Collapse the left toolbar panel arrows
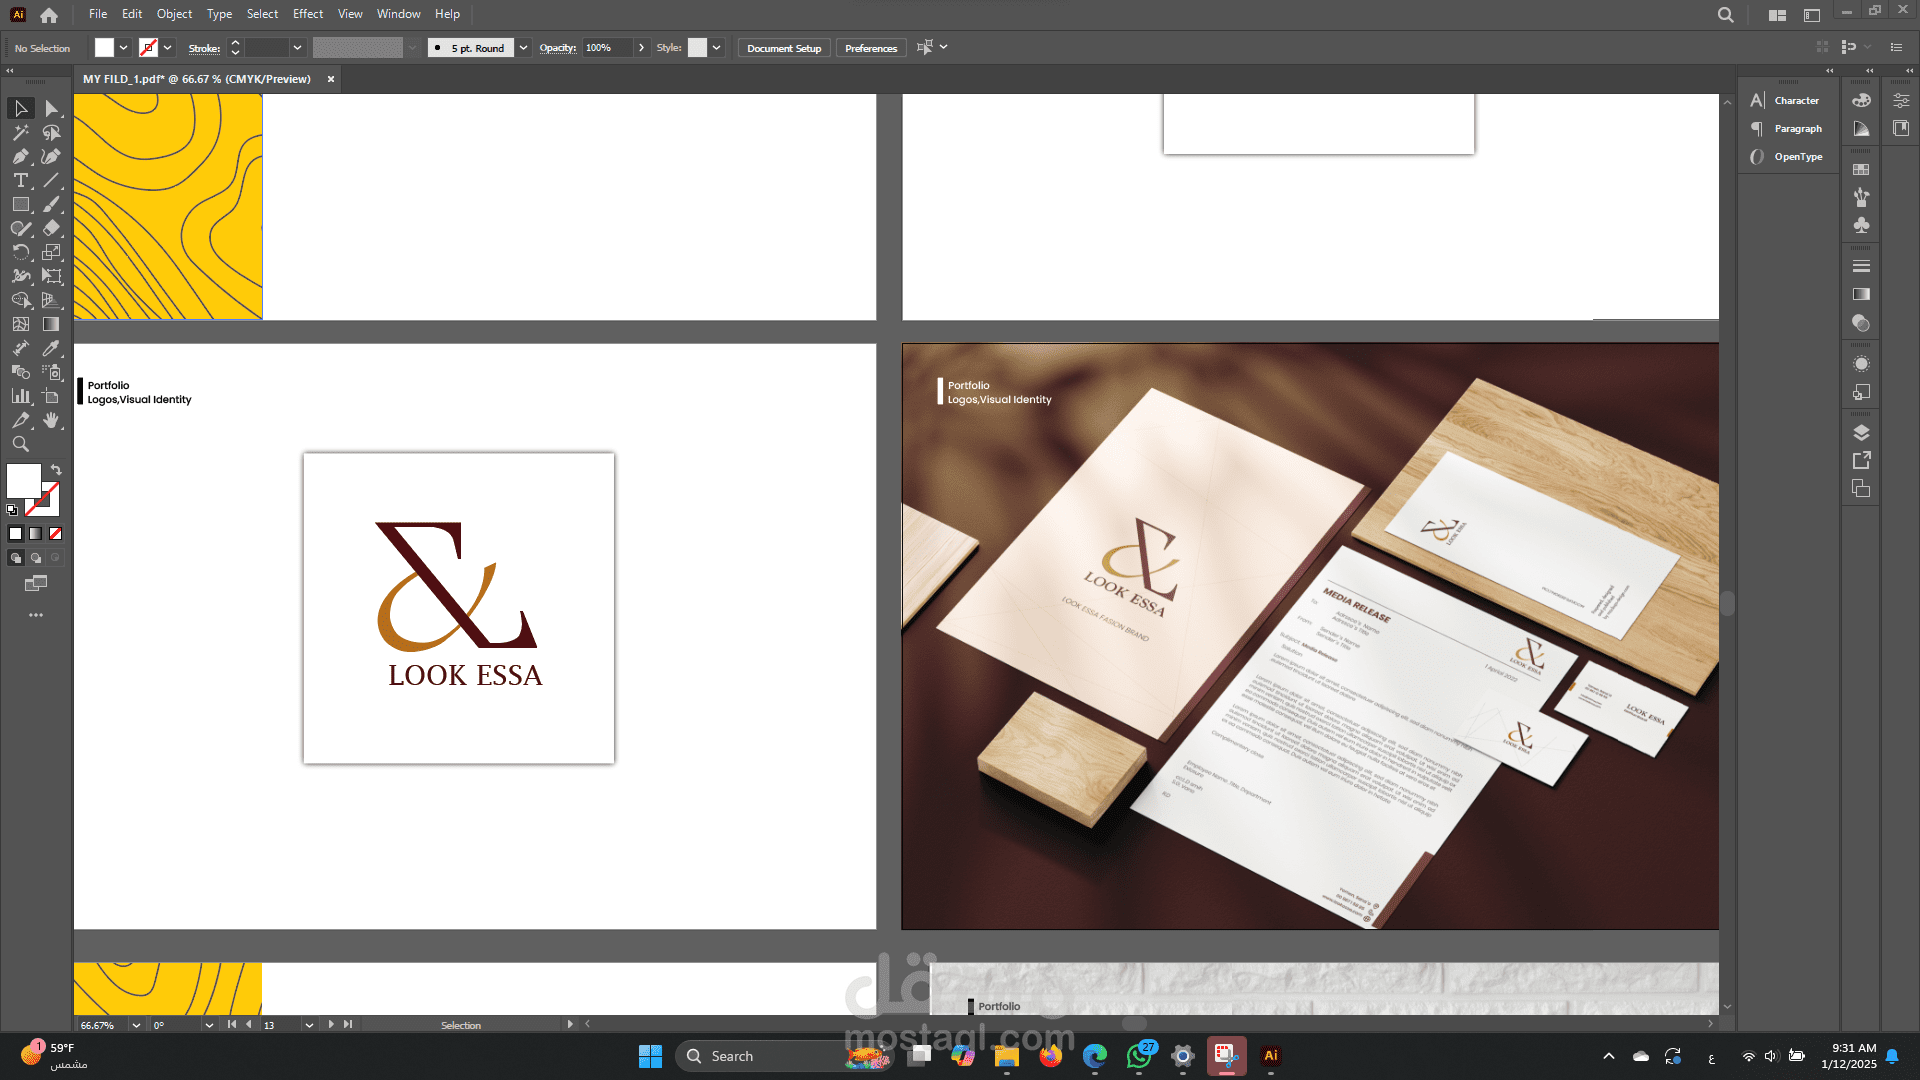The image size is (1920, 1080). click(10, 71)
